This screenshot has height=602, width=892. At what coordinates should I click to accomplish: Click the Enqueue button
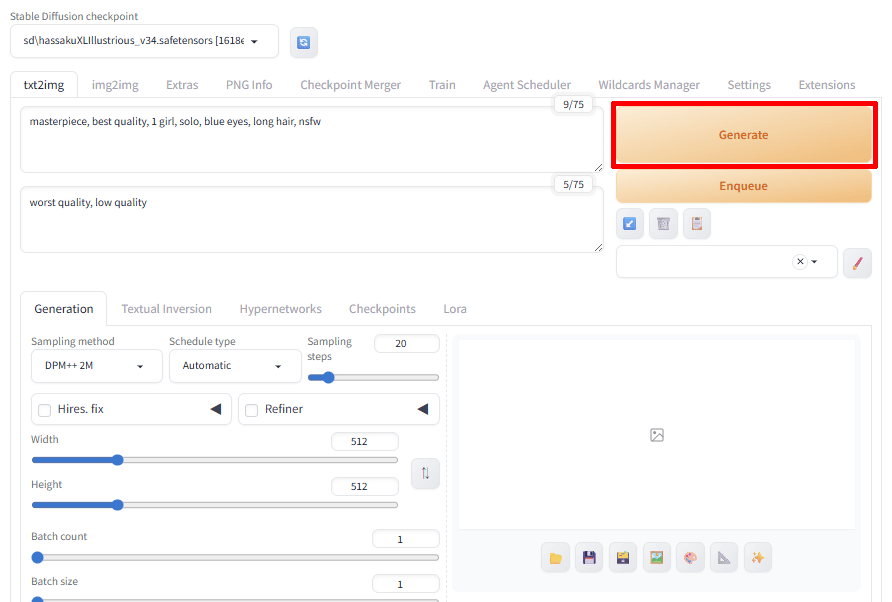pyautogui.click(x=743, y=186)
